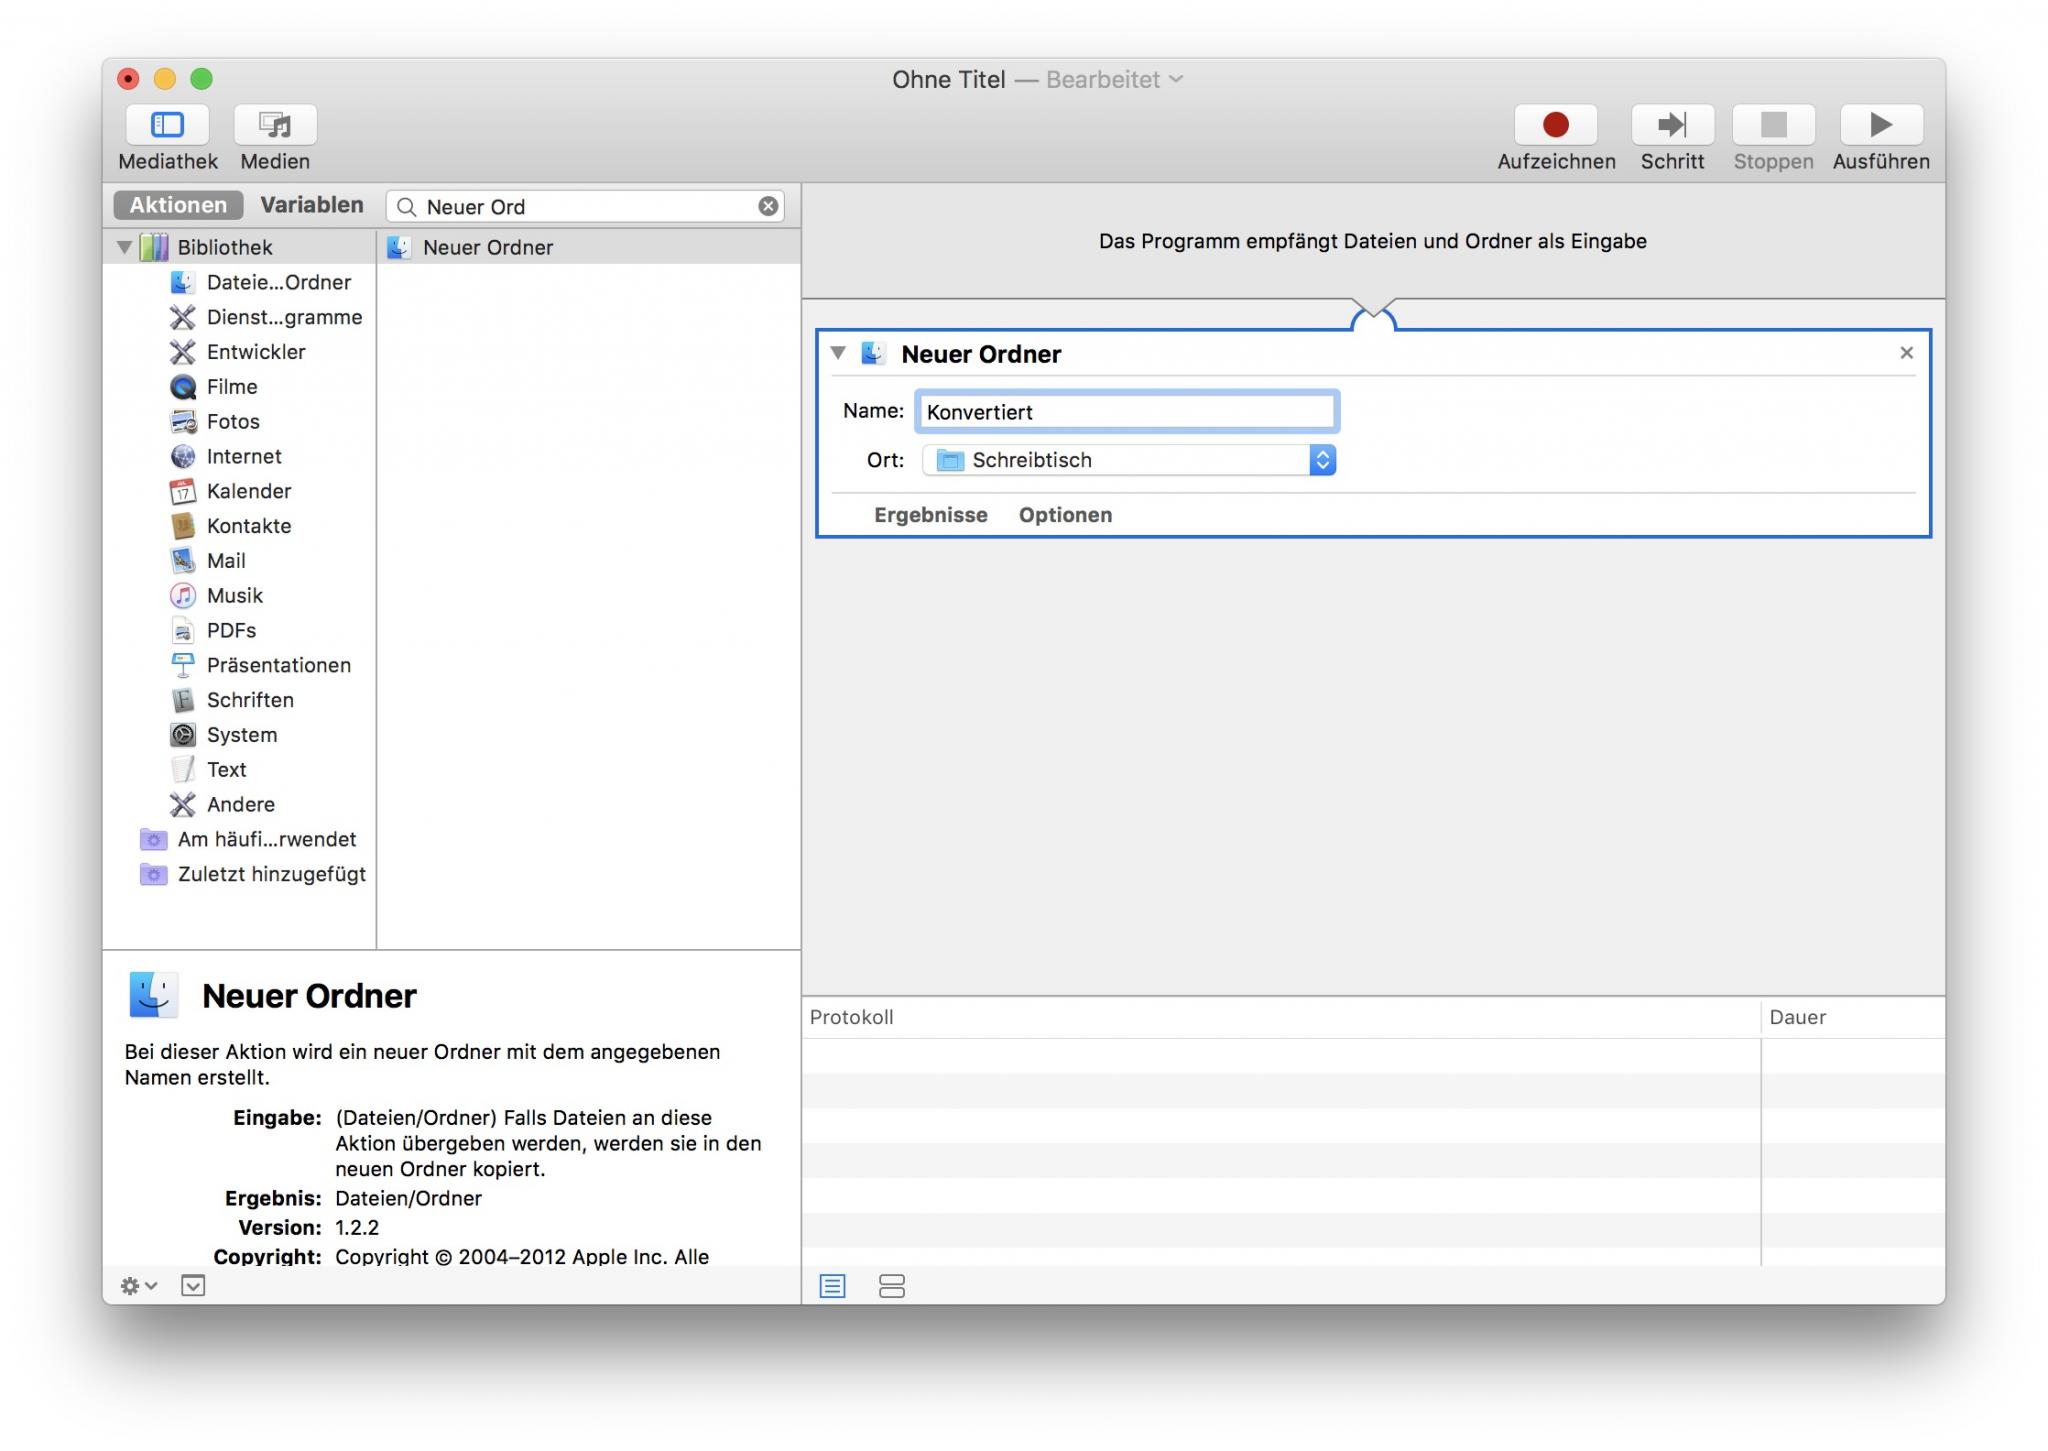Click the Name input field

[1126, 411]
